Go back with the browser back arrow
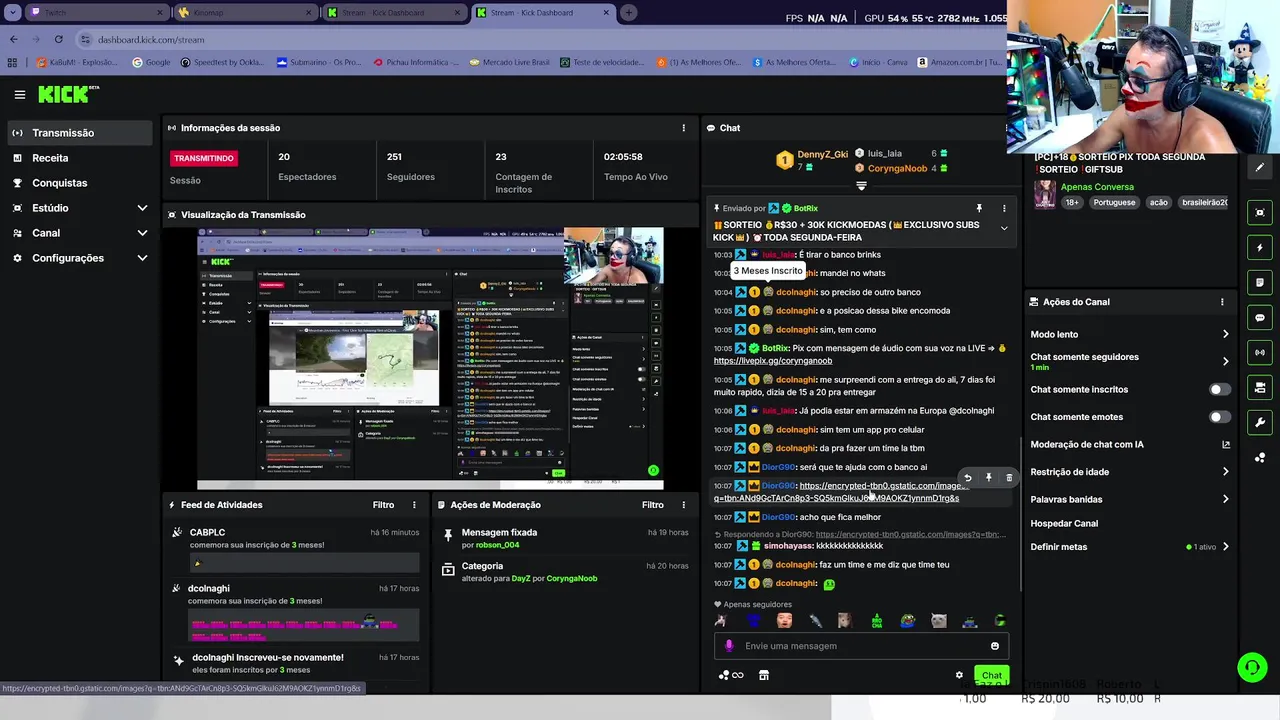The height and width of the screenshot is (720, 1280). [x=14, y=39]
